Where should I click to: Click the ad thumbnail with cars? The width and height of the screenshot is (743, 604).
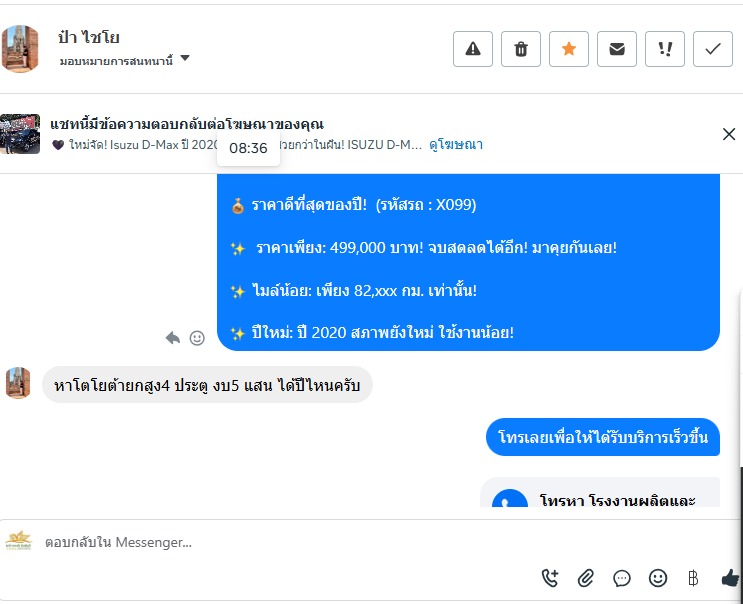click(20, 134)
